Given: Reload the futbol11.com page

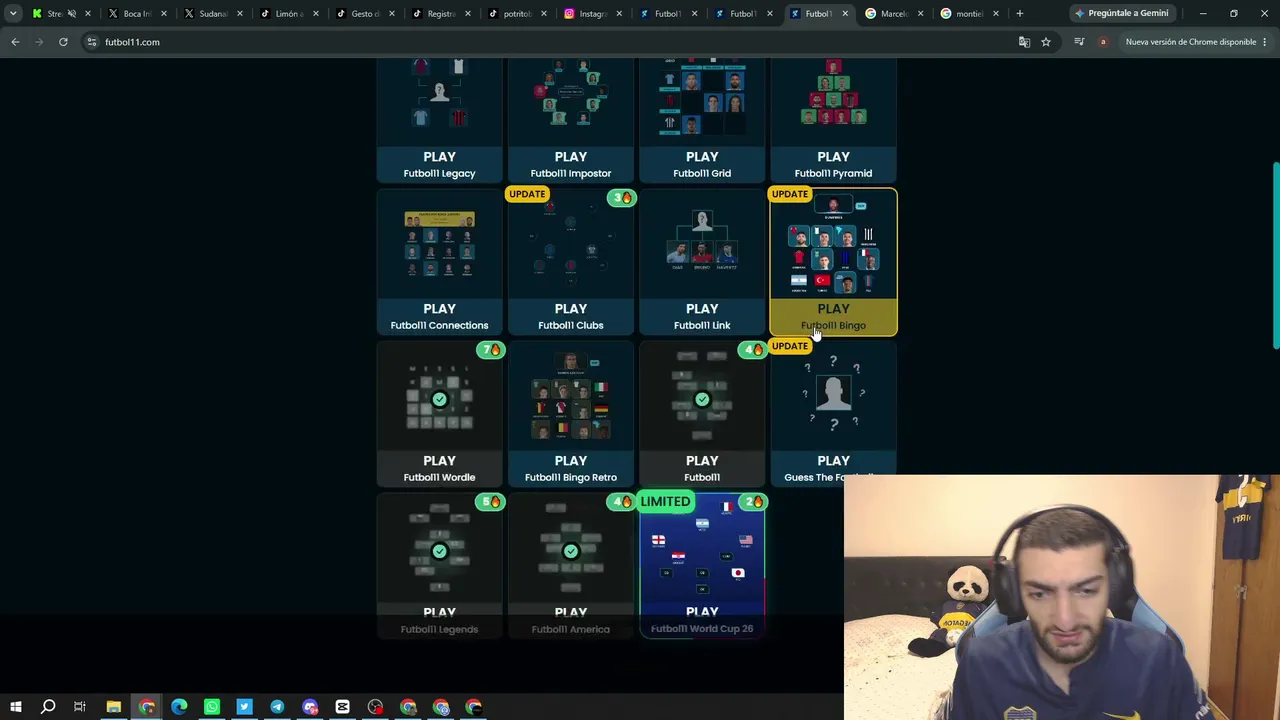Looking at the screenshot, I should click(x=63, y=42).
